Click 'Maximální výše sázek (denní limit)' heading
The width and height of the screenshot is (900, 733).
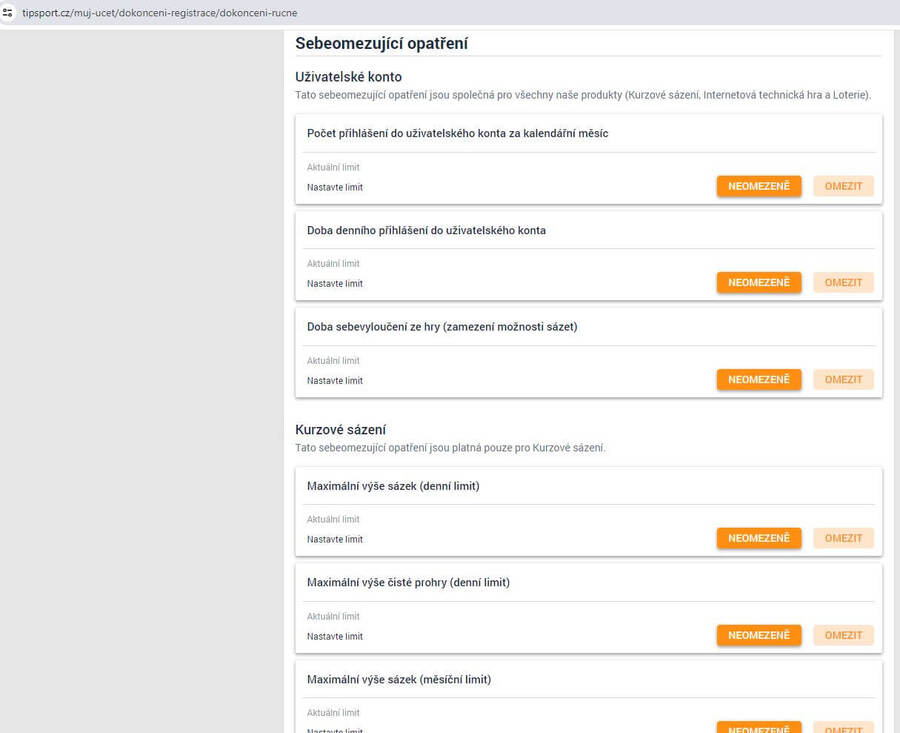(x=393, y=486)
